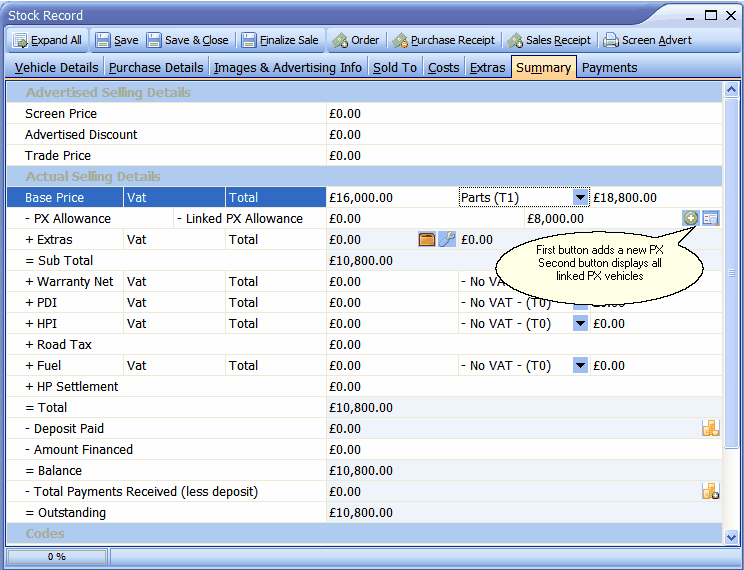Image resolution: width=744 pixels, height=570 pixels.
Task: Click the Road Tax amount field
Action: click(524, 345)
